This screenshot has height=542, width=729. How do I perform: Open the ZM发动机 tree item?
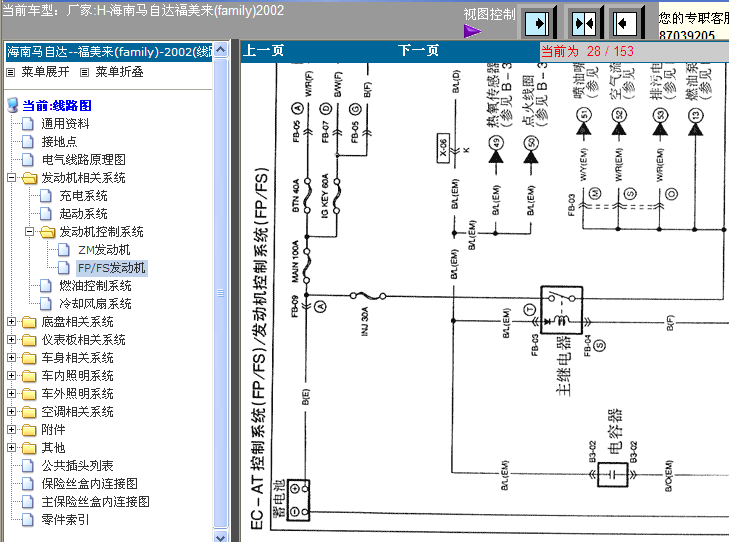coord(104,250)
